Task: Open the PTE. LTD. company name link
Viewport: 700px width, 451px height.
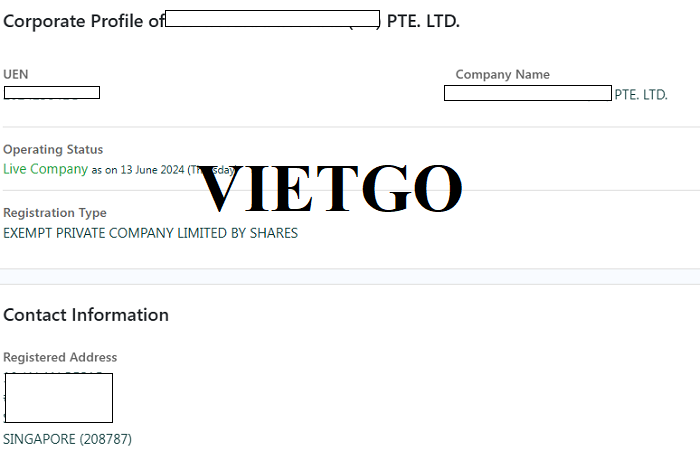Action: coord(641,95)
